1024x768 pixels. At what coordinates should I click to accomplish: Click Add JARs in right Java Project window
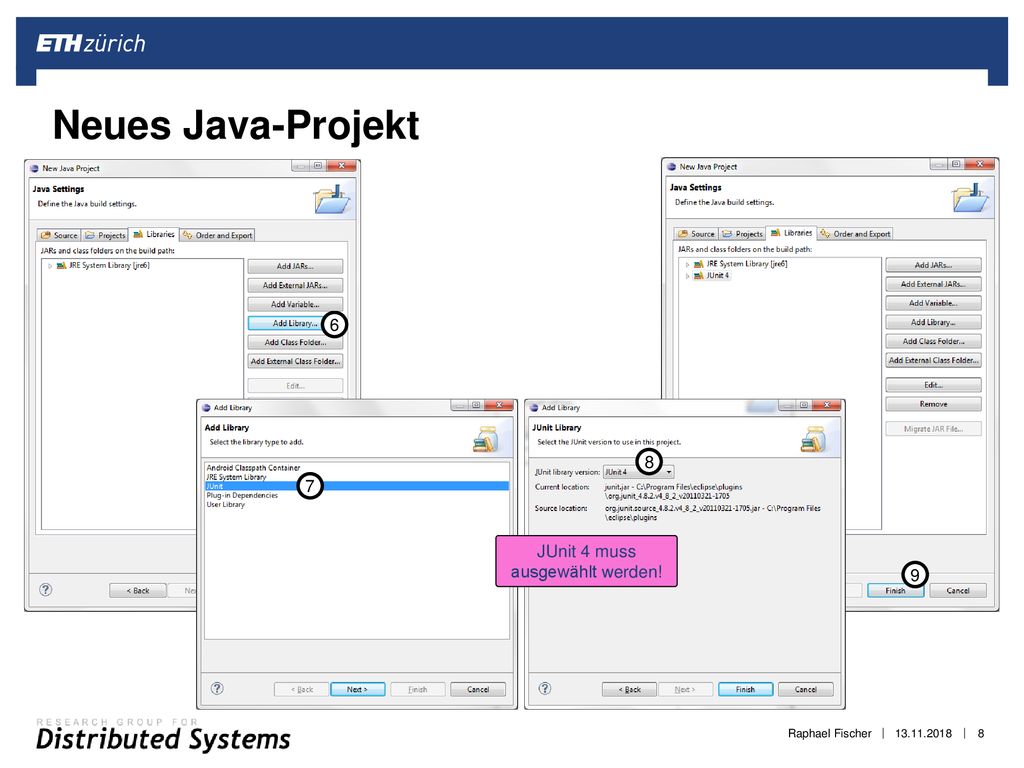(933, 265)
